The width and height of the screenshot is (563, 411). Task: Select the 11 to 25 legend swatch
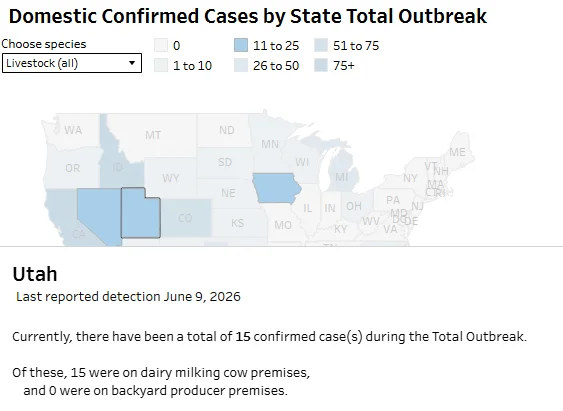[x=241, y=46]
